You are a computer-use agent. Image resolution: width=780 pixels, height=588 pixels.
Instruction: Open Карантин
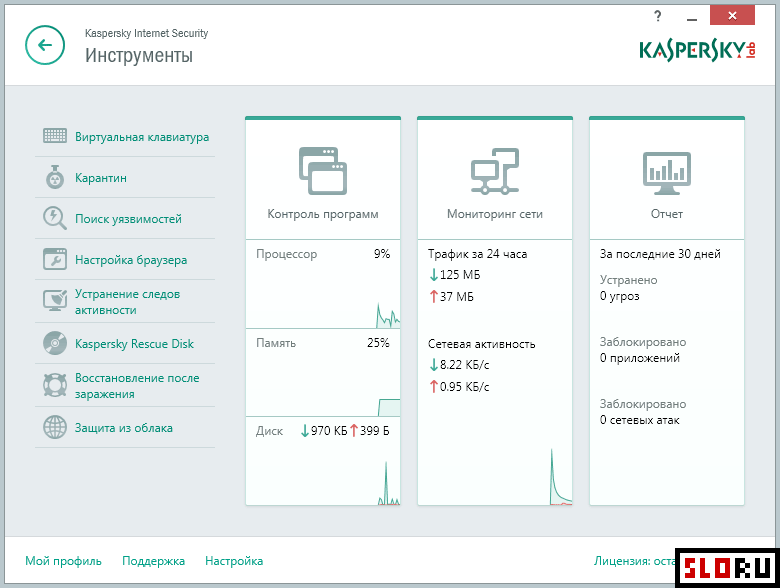point(100,178)
